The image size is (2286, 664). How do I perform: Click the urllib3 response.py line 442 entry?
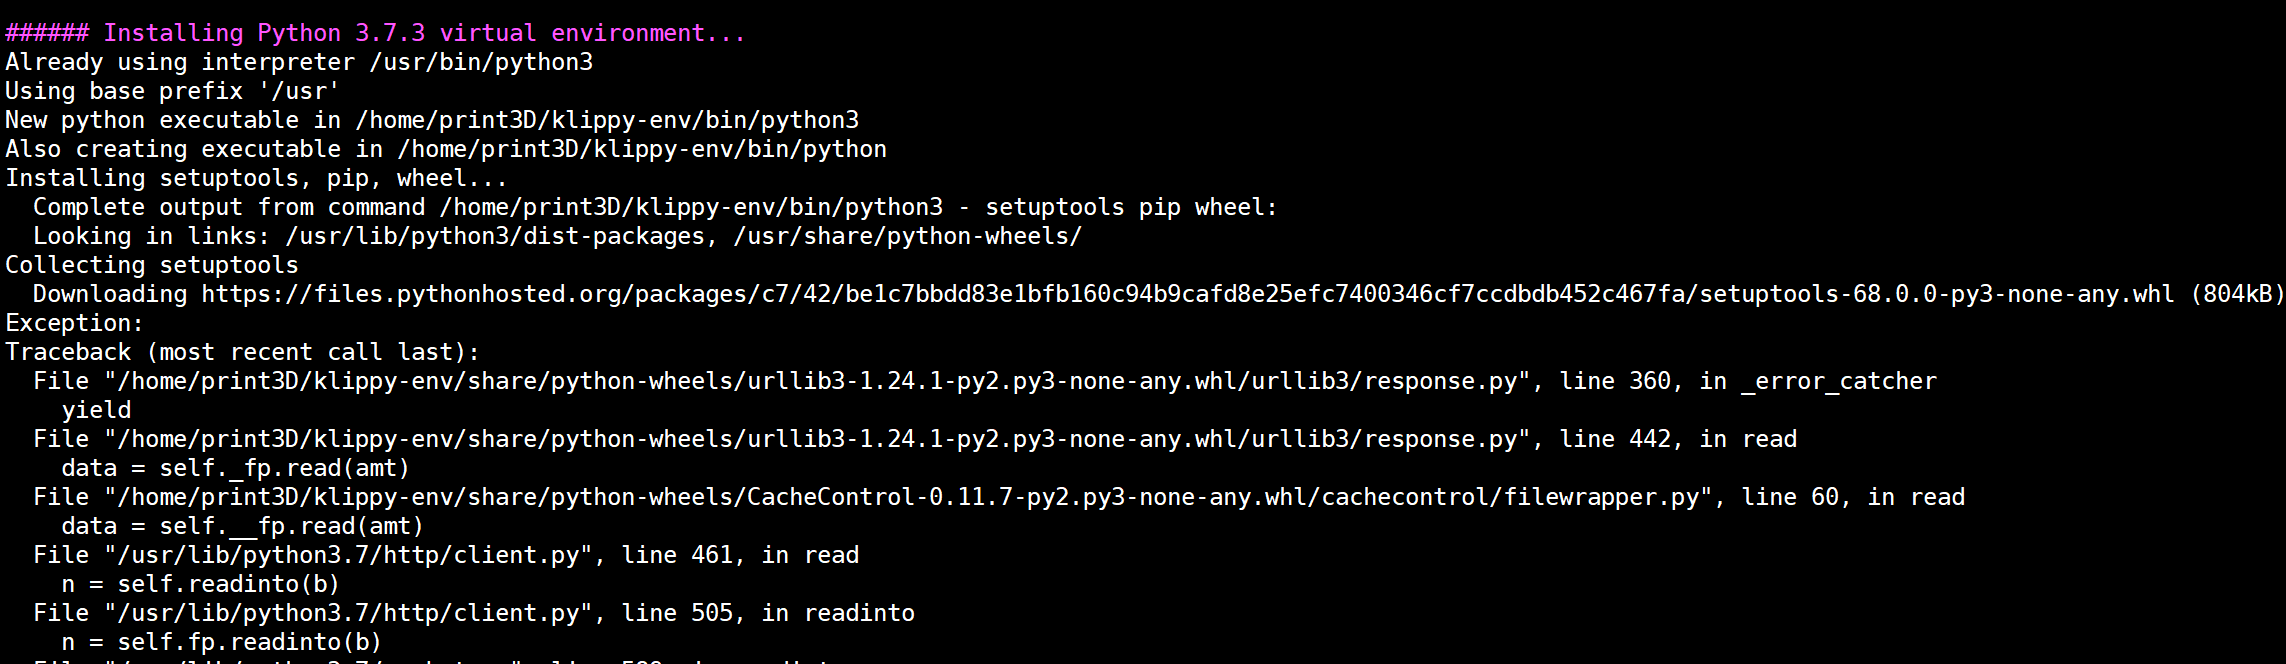915,439
